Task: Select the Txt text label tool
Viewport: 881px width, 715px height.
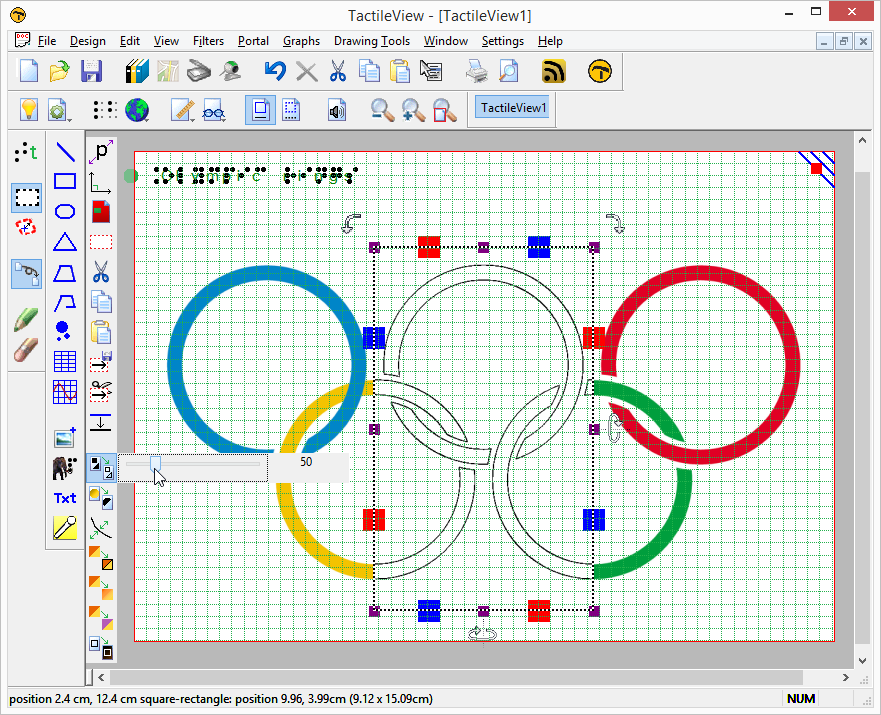Action: [65, 498]
